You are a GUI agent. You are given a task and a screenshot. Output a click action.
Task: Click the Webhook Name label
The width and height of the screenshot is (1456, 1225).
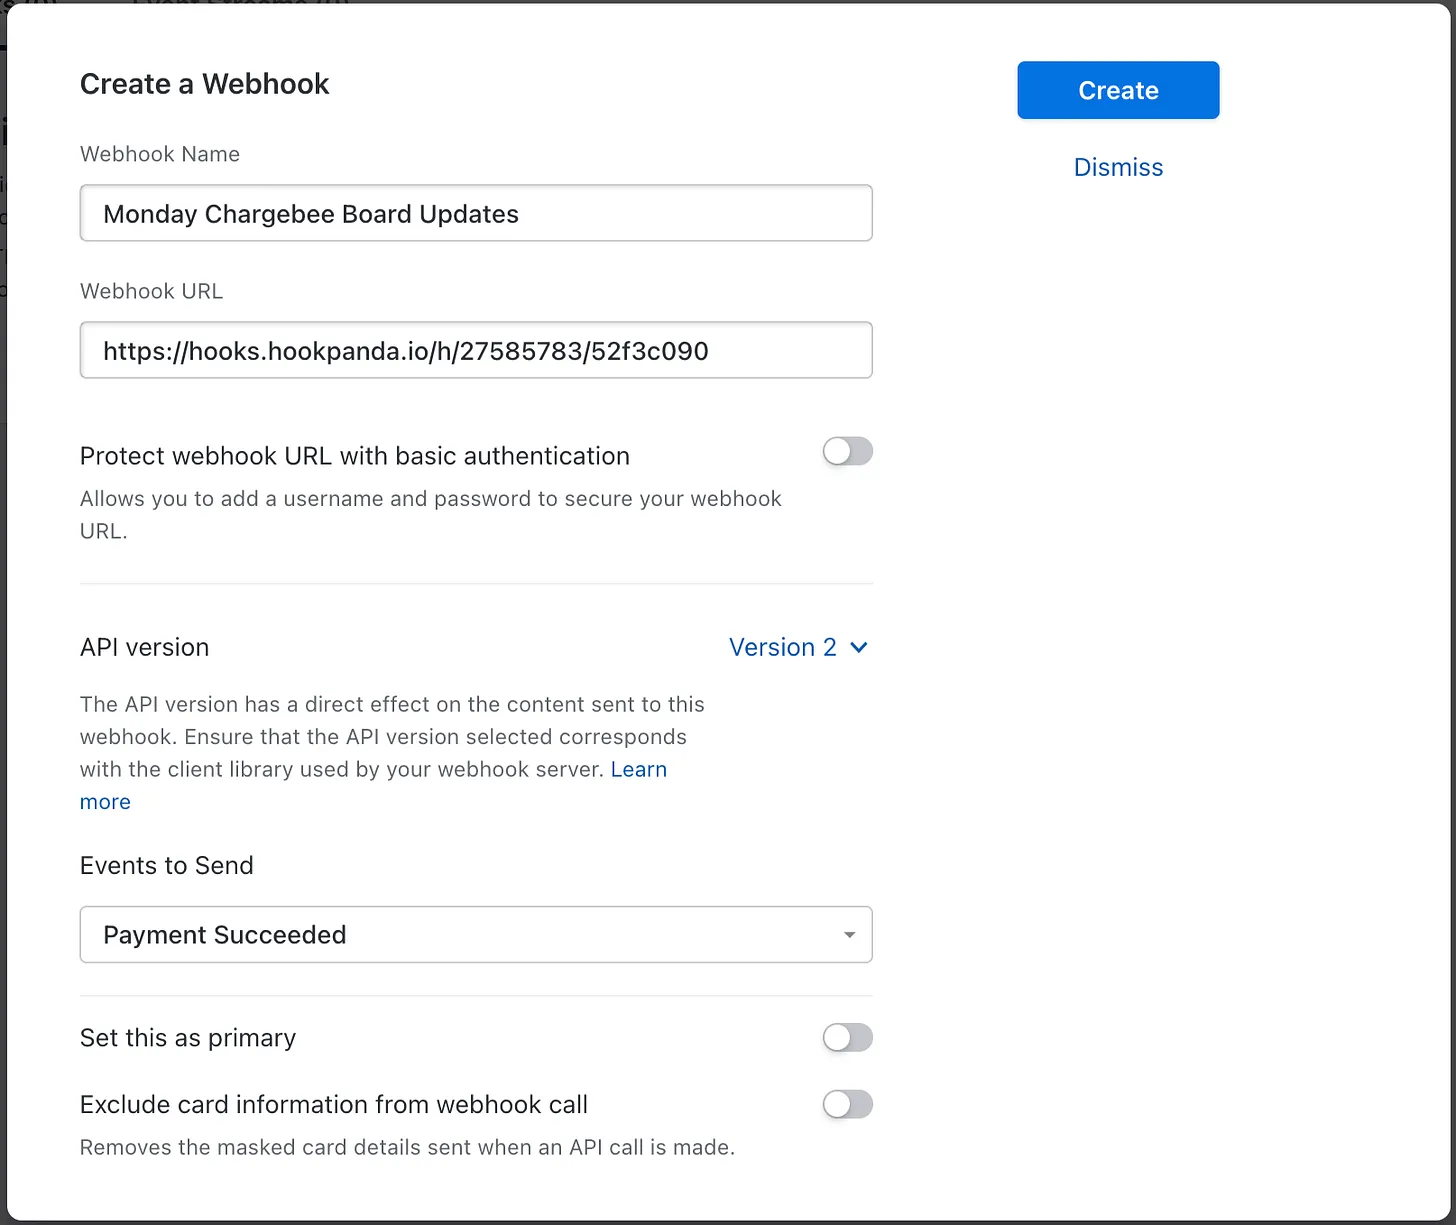160,154
